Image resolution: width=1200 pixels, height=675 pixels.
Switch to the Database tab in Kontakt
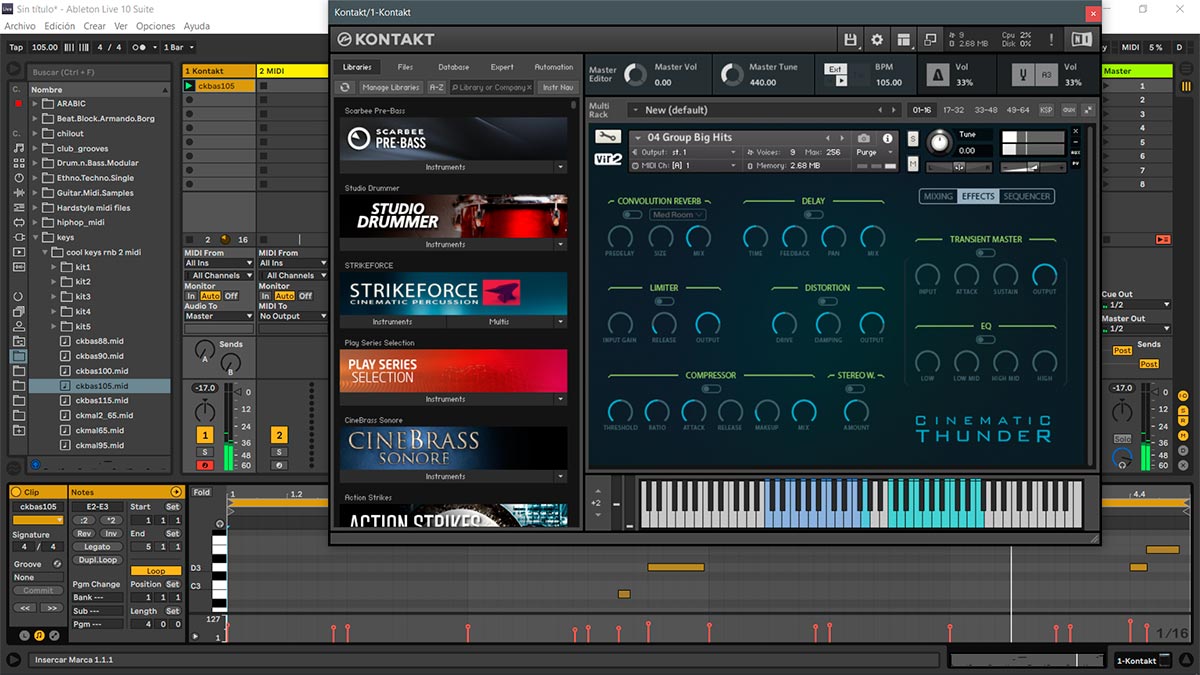click(453, 67)
